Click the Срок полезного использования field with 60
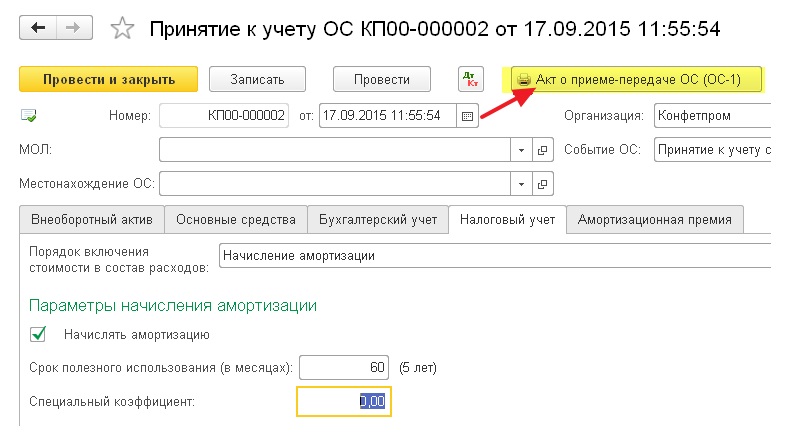Screen dimensions: 794x443 344,368
